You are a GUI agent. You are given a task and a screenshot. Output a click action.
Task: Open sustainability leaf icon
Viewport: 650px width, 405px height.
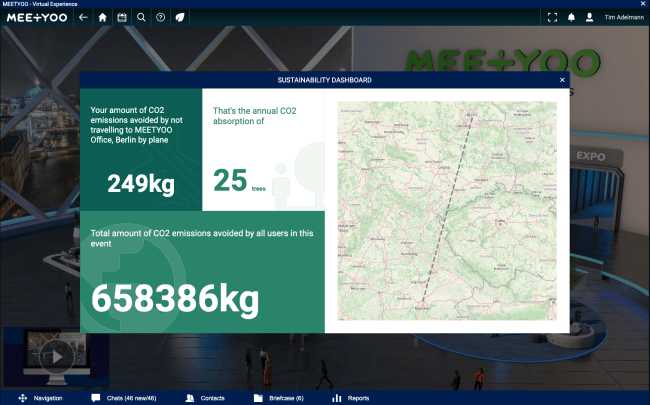click(x=180, y=17)
